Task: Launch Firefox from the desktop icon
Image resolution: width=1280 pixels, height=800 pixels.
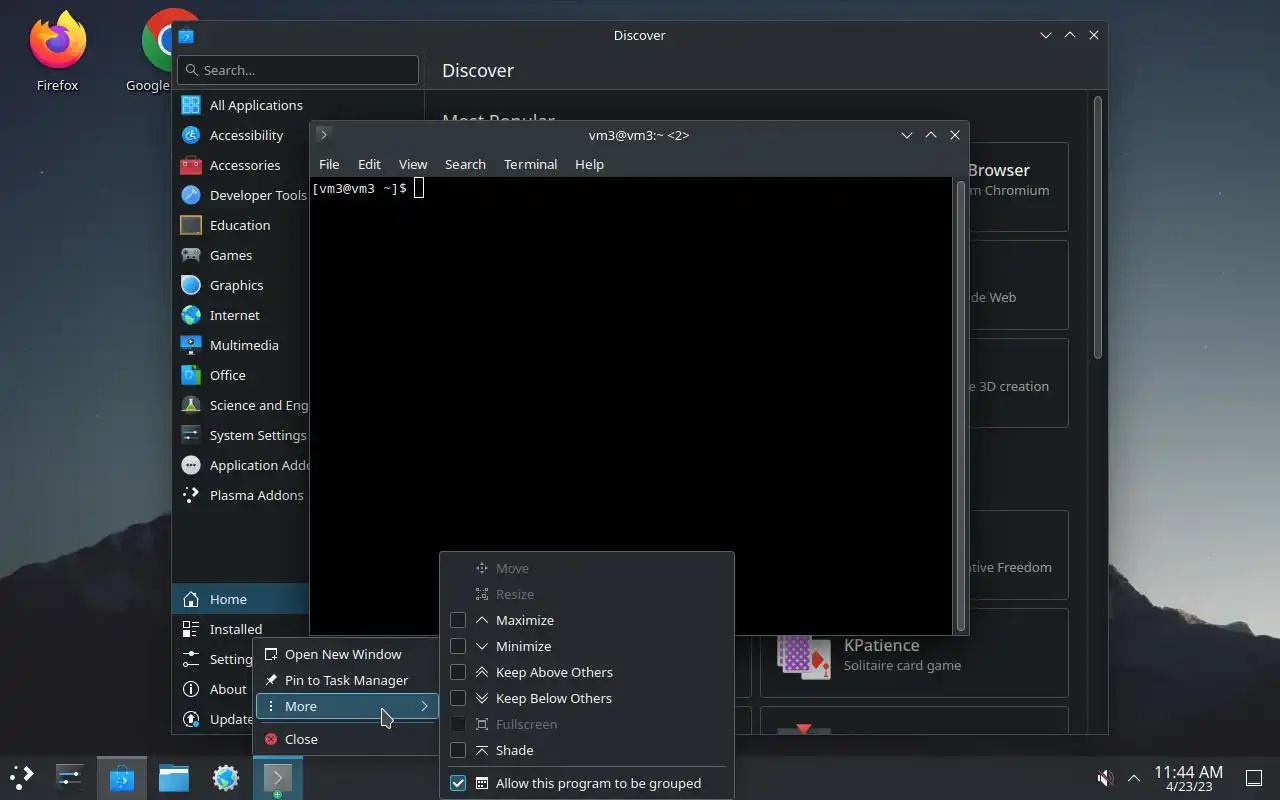Action: point(58,42)
